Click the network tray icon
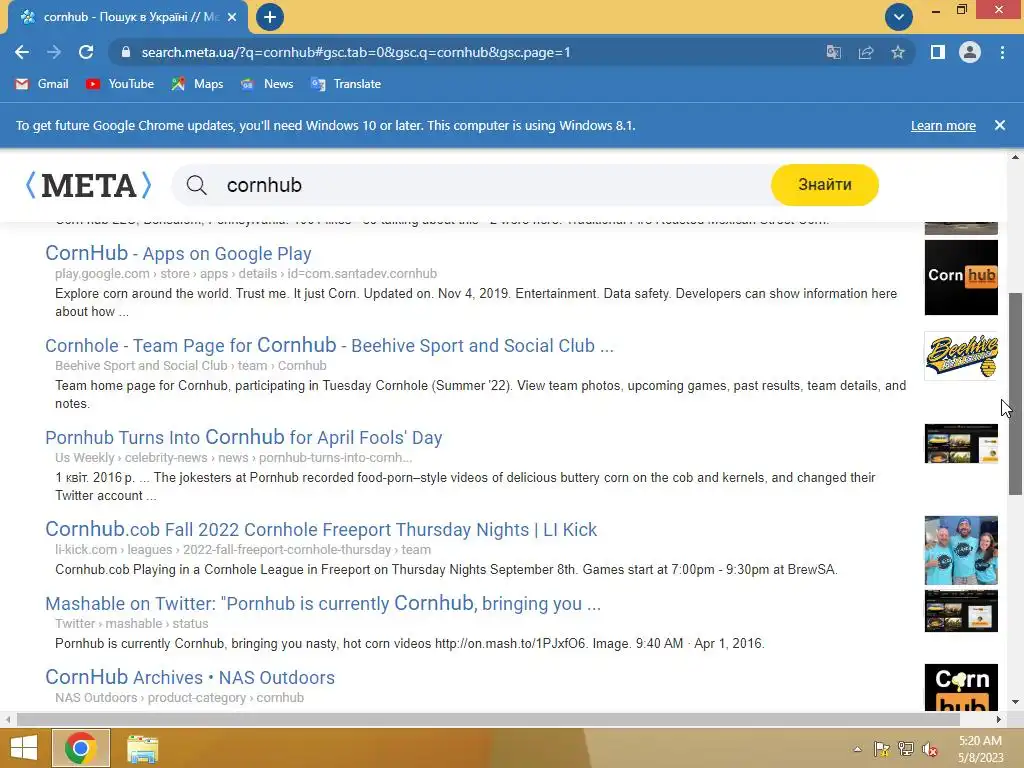This screenshot has height=768, width=1024. (x=906, y=749)
